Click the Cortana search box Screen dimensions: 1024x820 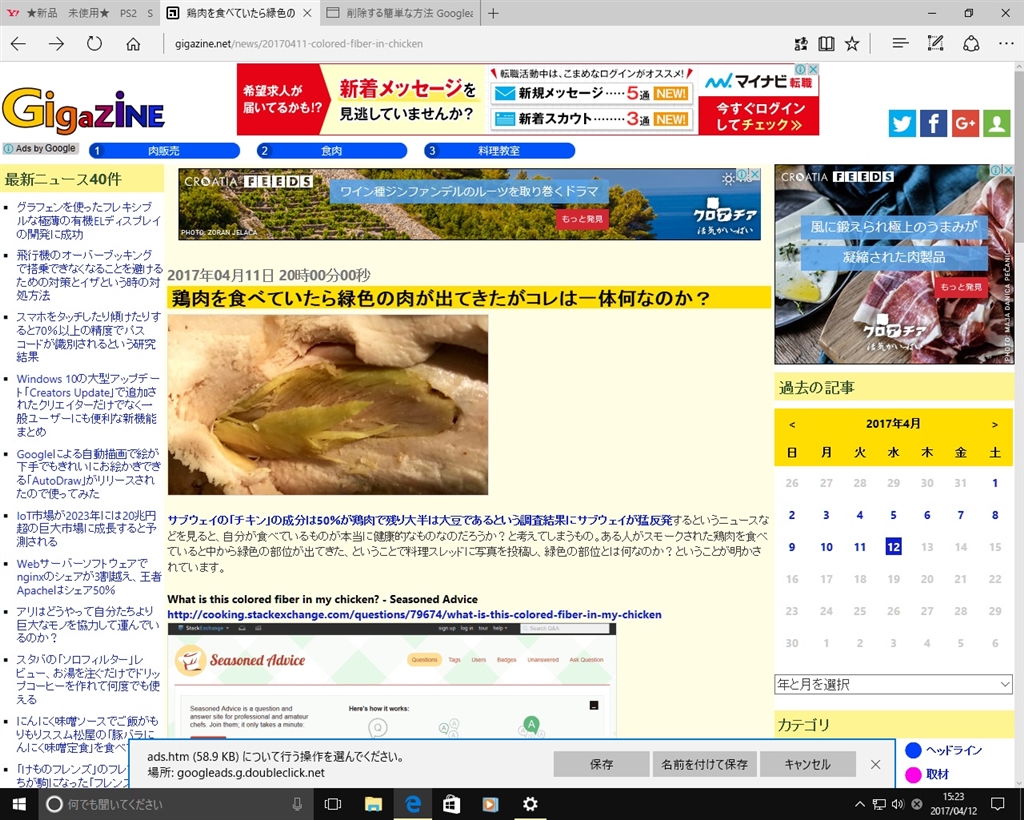[x=176, y=804]
